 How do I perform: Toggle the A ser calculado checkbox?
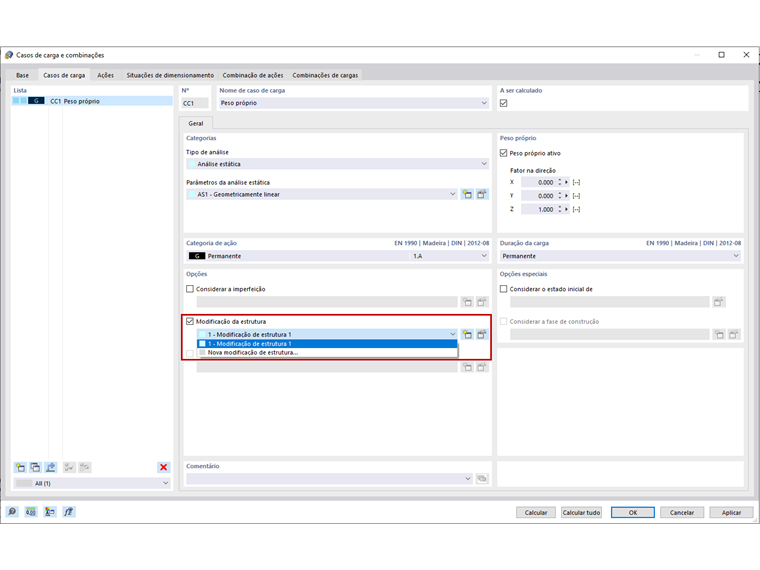pos(504,103)
